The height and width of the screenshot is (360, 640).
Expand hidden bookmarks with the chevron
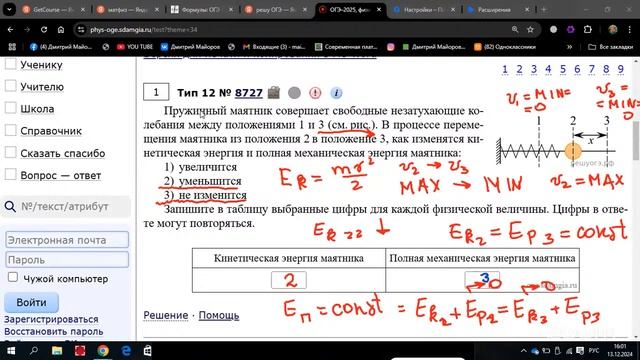click(569, 47)
